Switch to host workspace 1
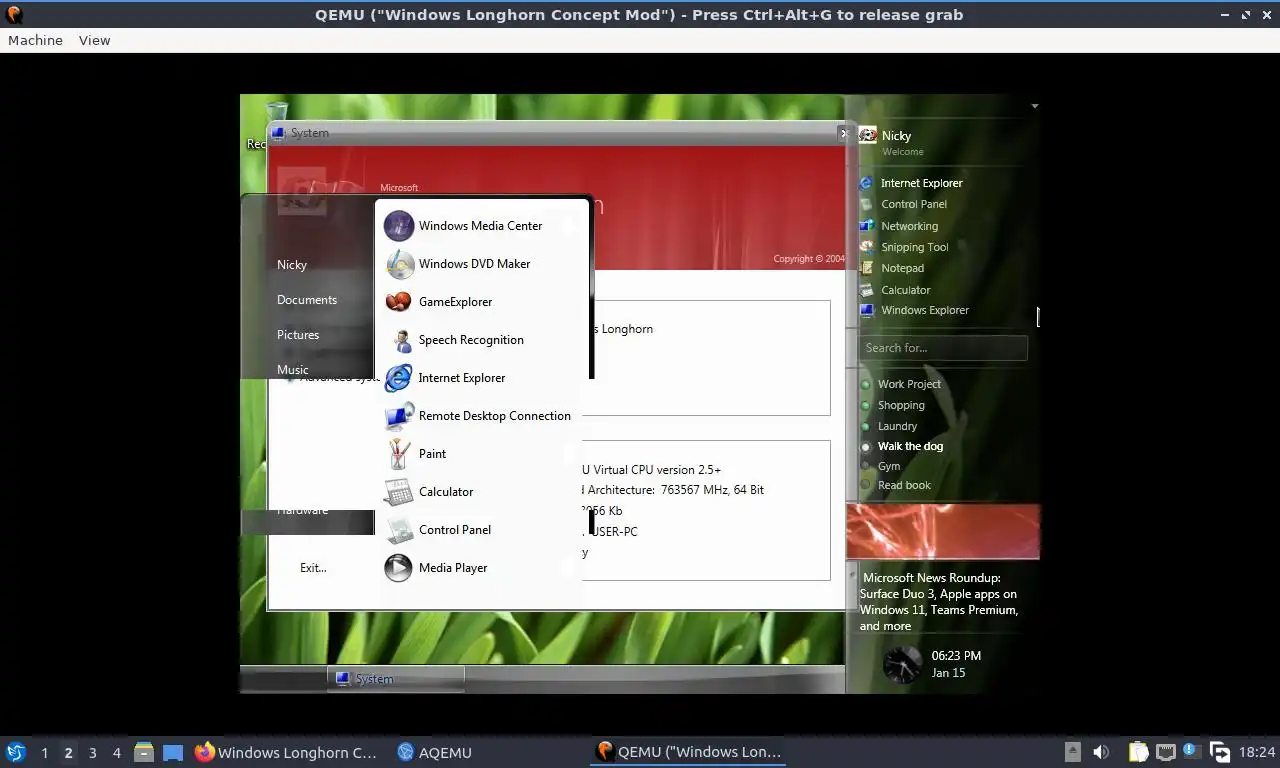 click(x=44, y=752)
